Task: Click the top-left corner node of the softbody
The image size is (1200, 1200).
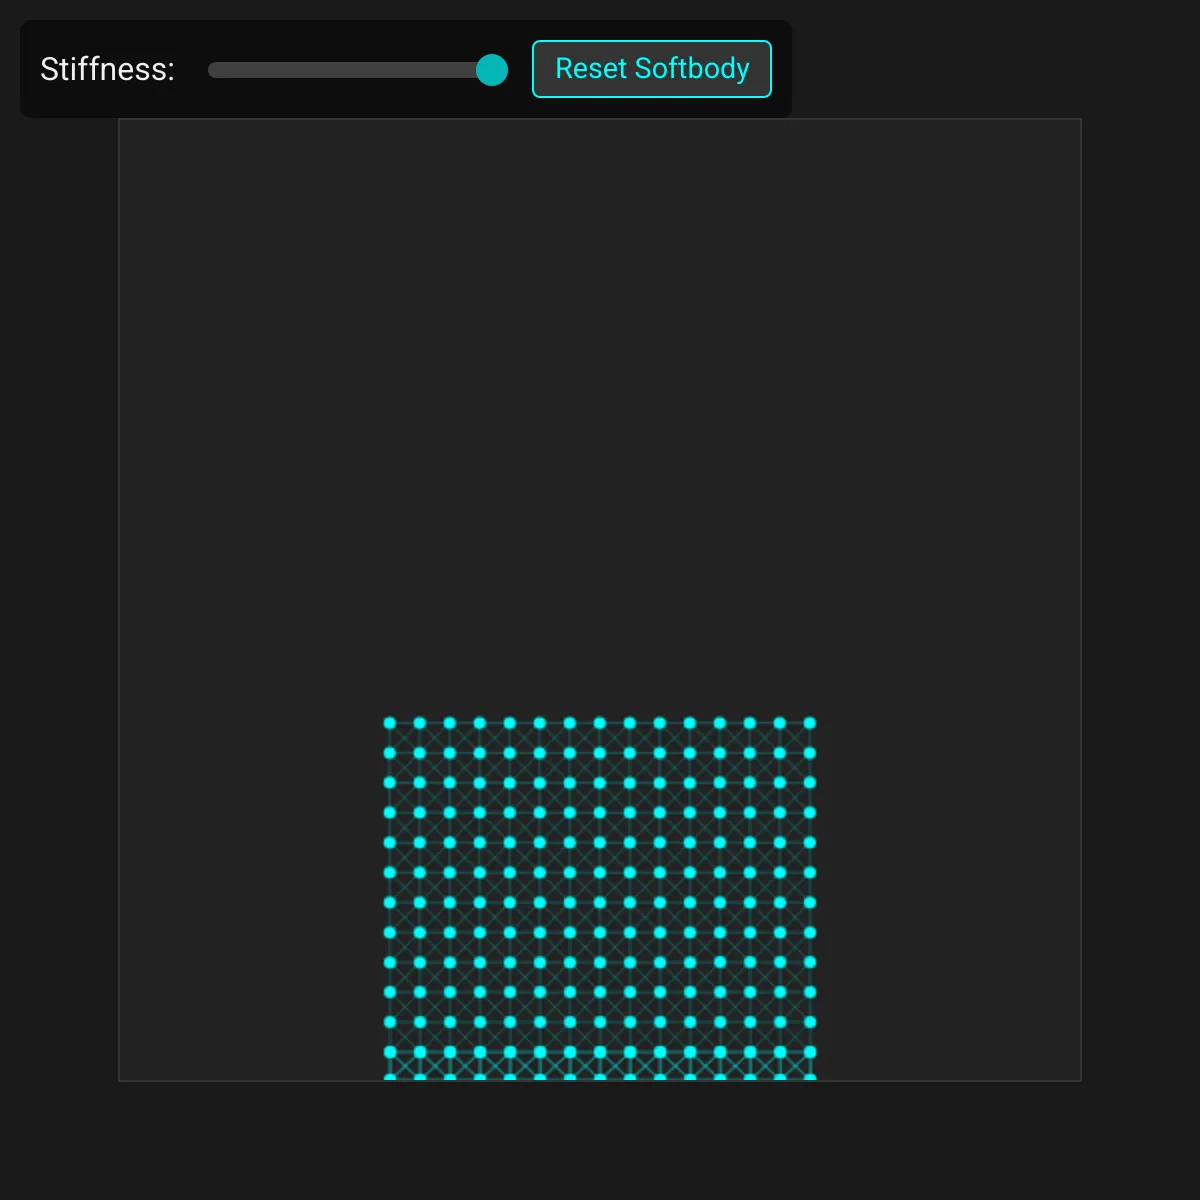Action: tap(390, 723)
